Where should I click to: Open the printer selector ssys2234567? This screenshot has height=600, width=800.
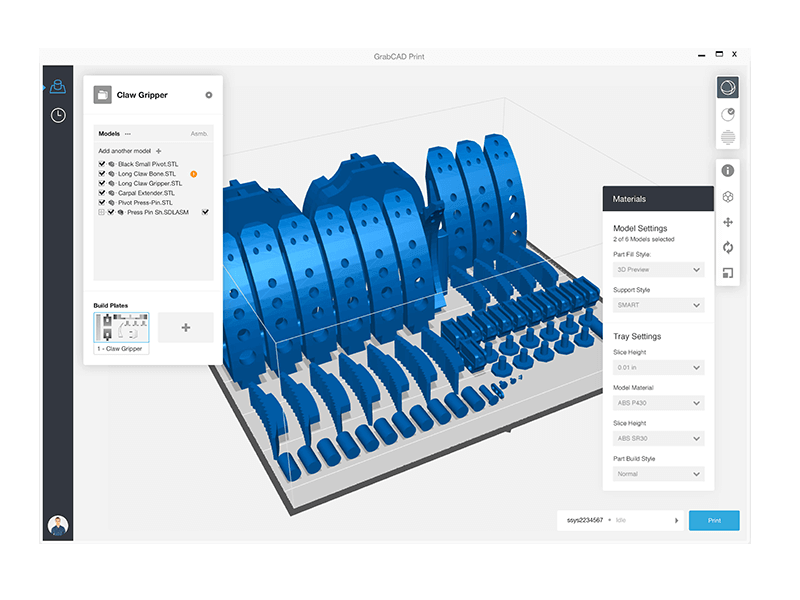(620, 520)
